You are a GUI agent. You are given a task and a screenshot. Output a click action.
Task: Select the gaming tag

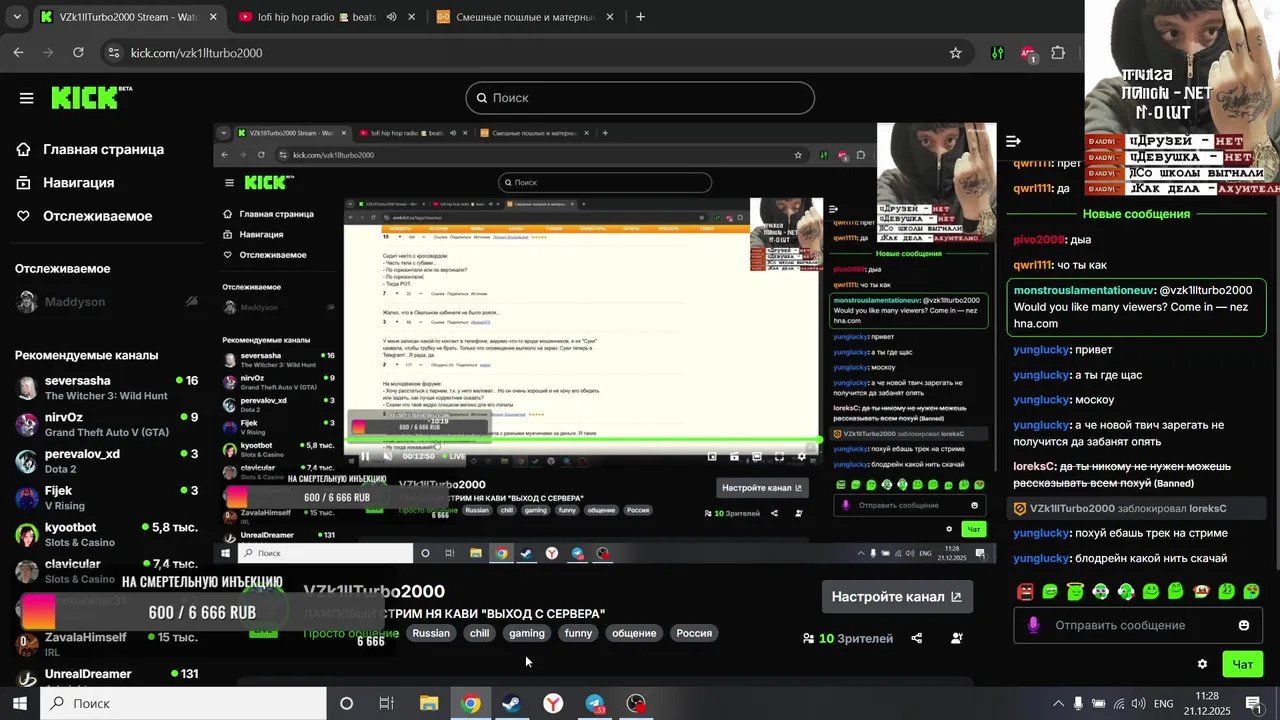coord(527,633)
